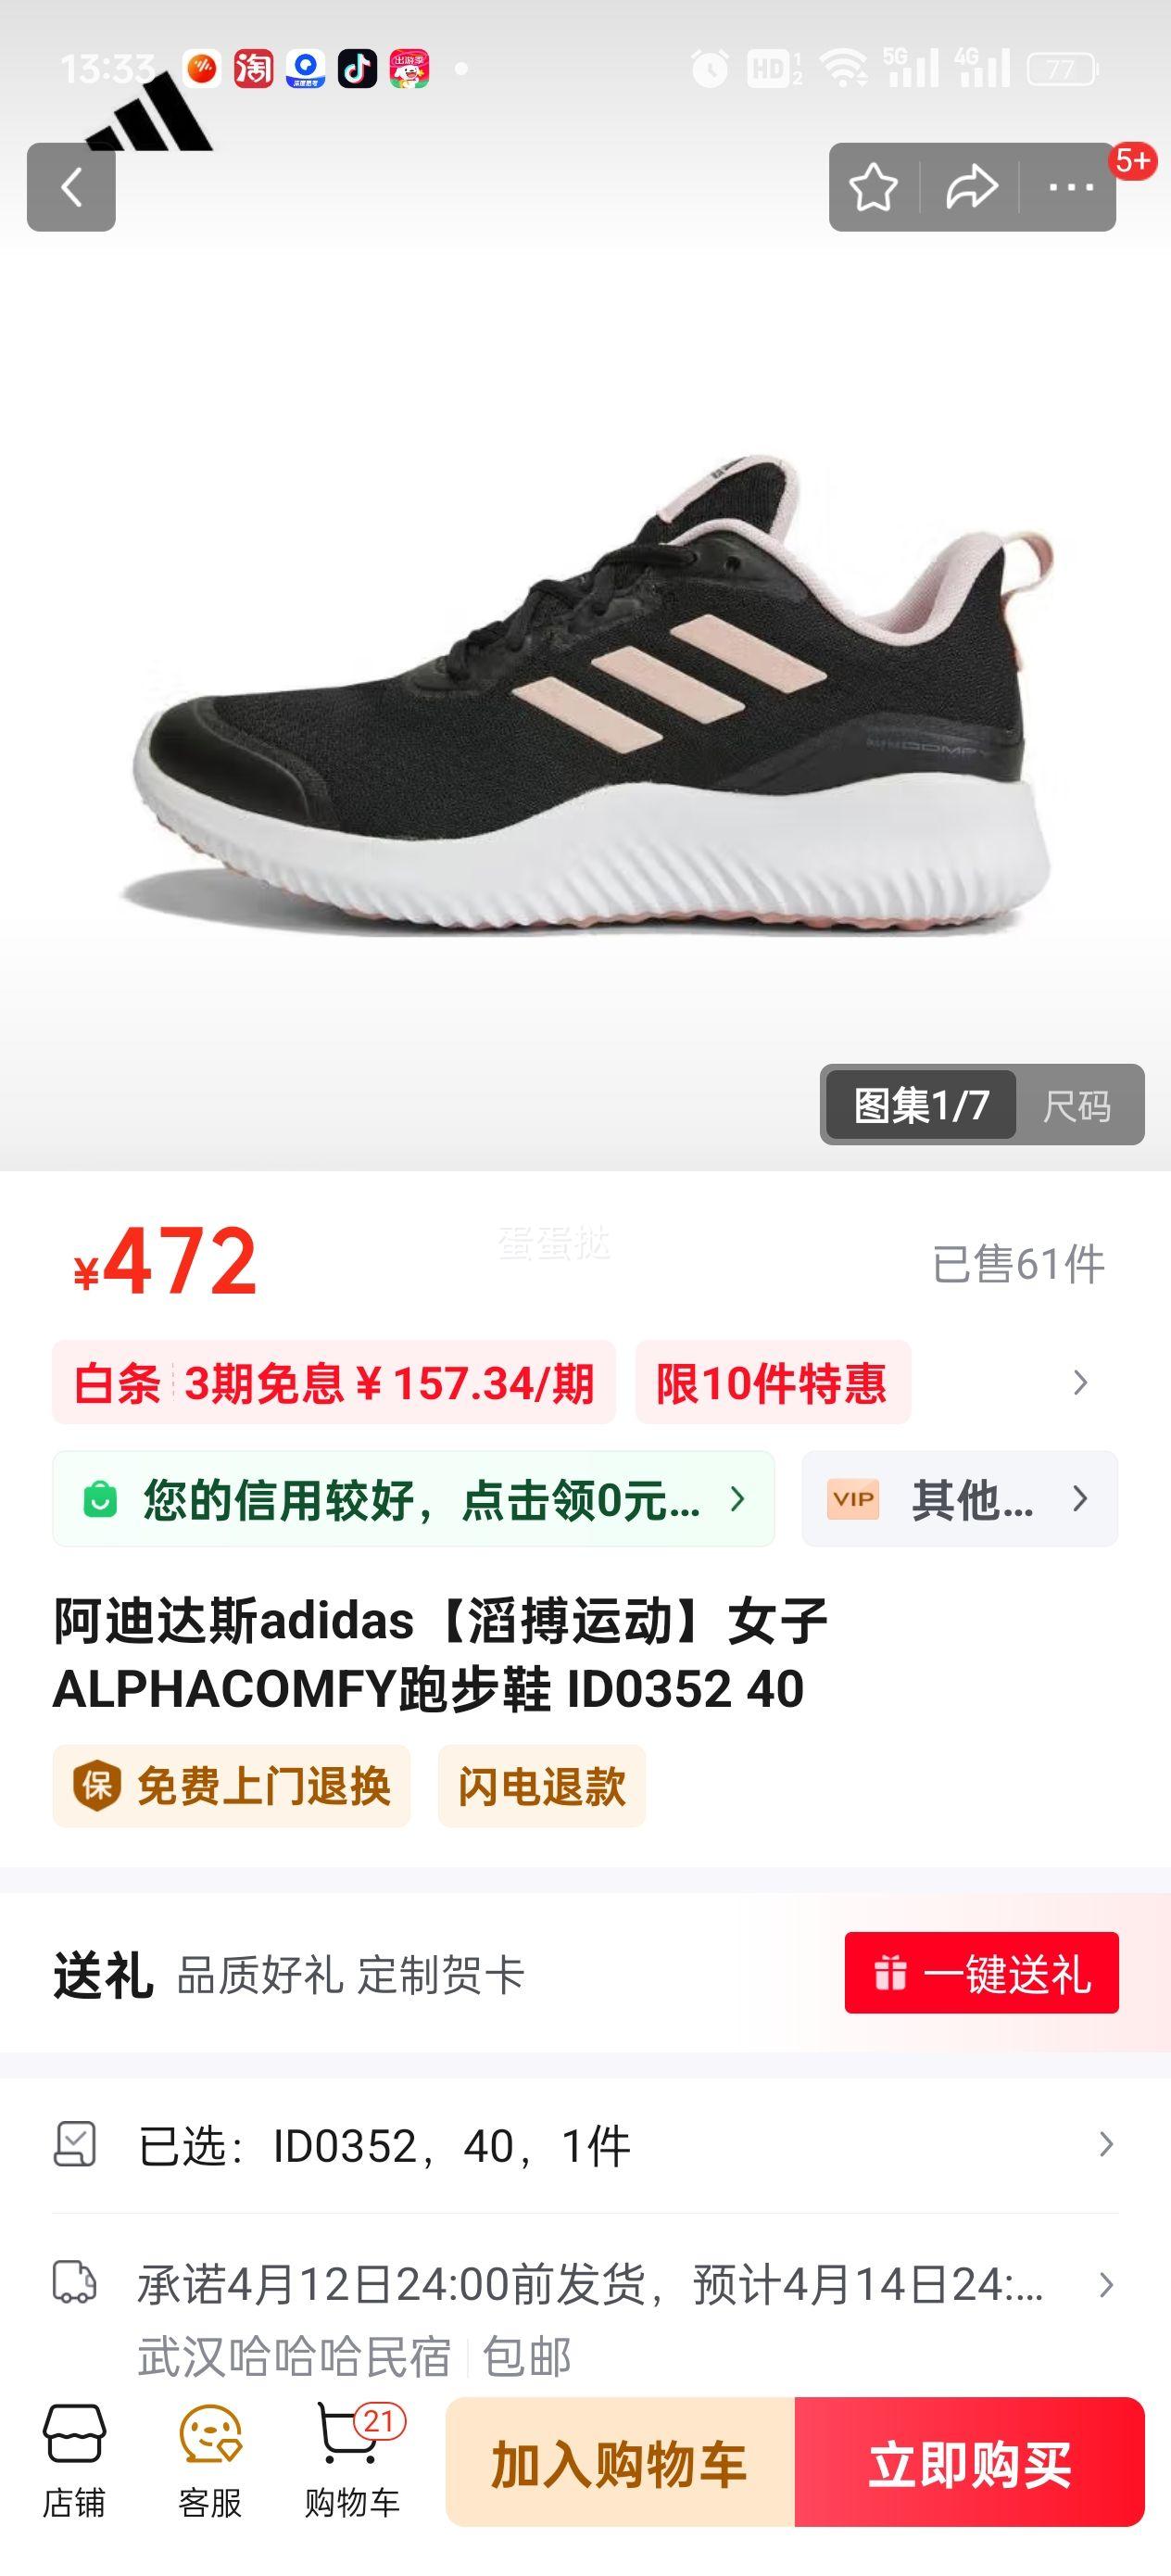Screen dimensions: 1171x2576
Task: Tap the back arrow button
Action: coord(71,187)
